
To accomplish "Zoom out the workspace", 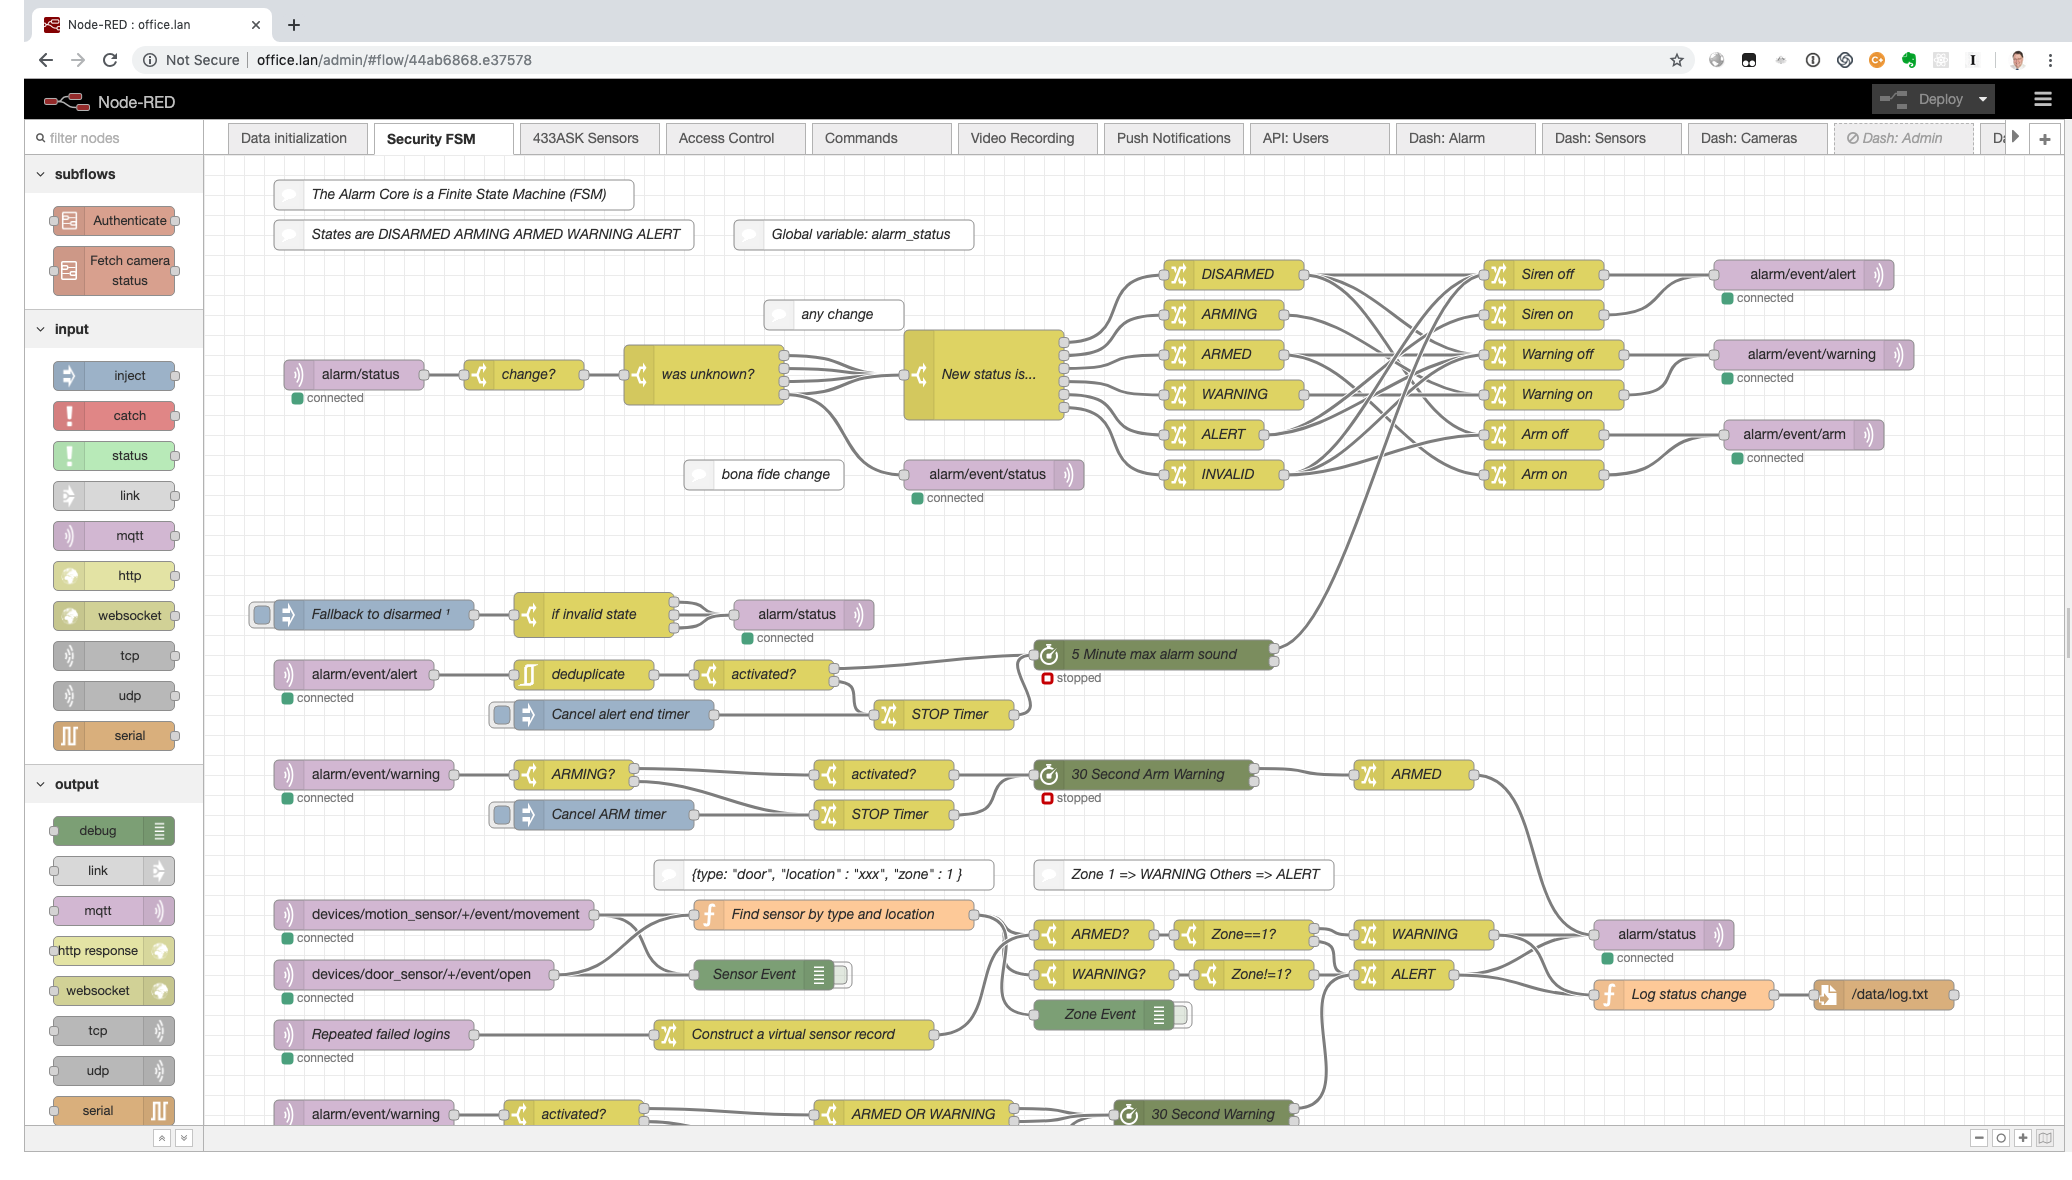I will point(1979,1138).
